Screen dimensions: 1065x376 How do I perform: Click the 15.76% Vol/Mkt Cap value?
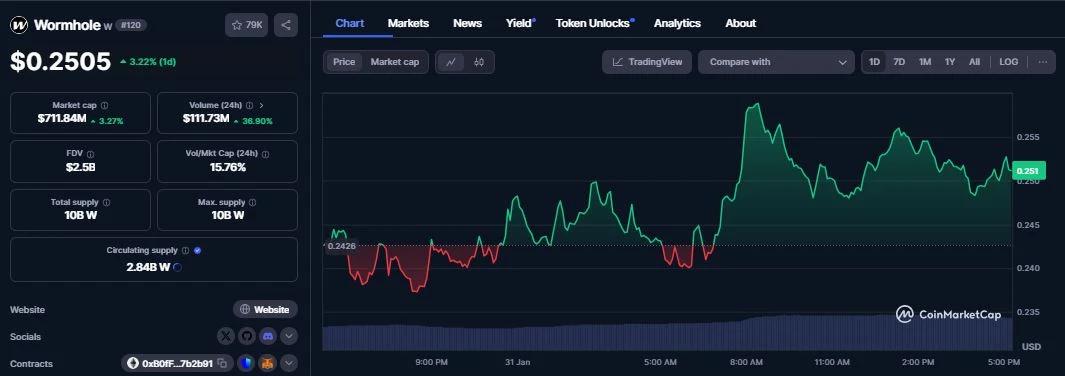point(228,167)
